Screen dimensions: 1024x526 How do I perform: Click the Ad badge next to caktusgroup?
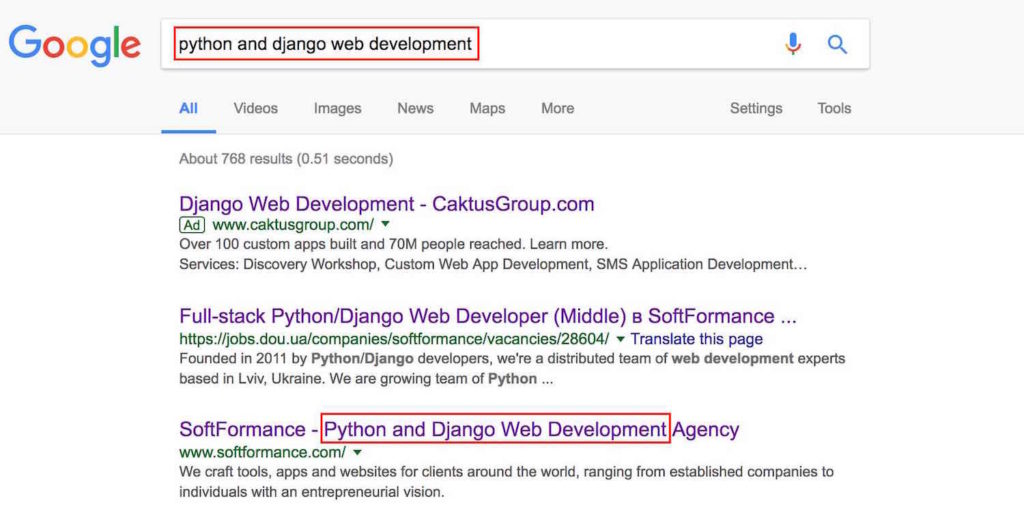[x=192, y=225]
